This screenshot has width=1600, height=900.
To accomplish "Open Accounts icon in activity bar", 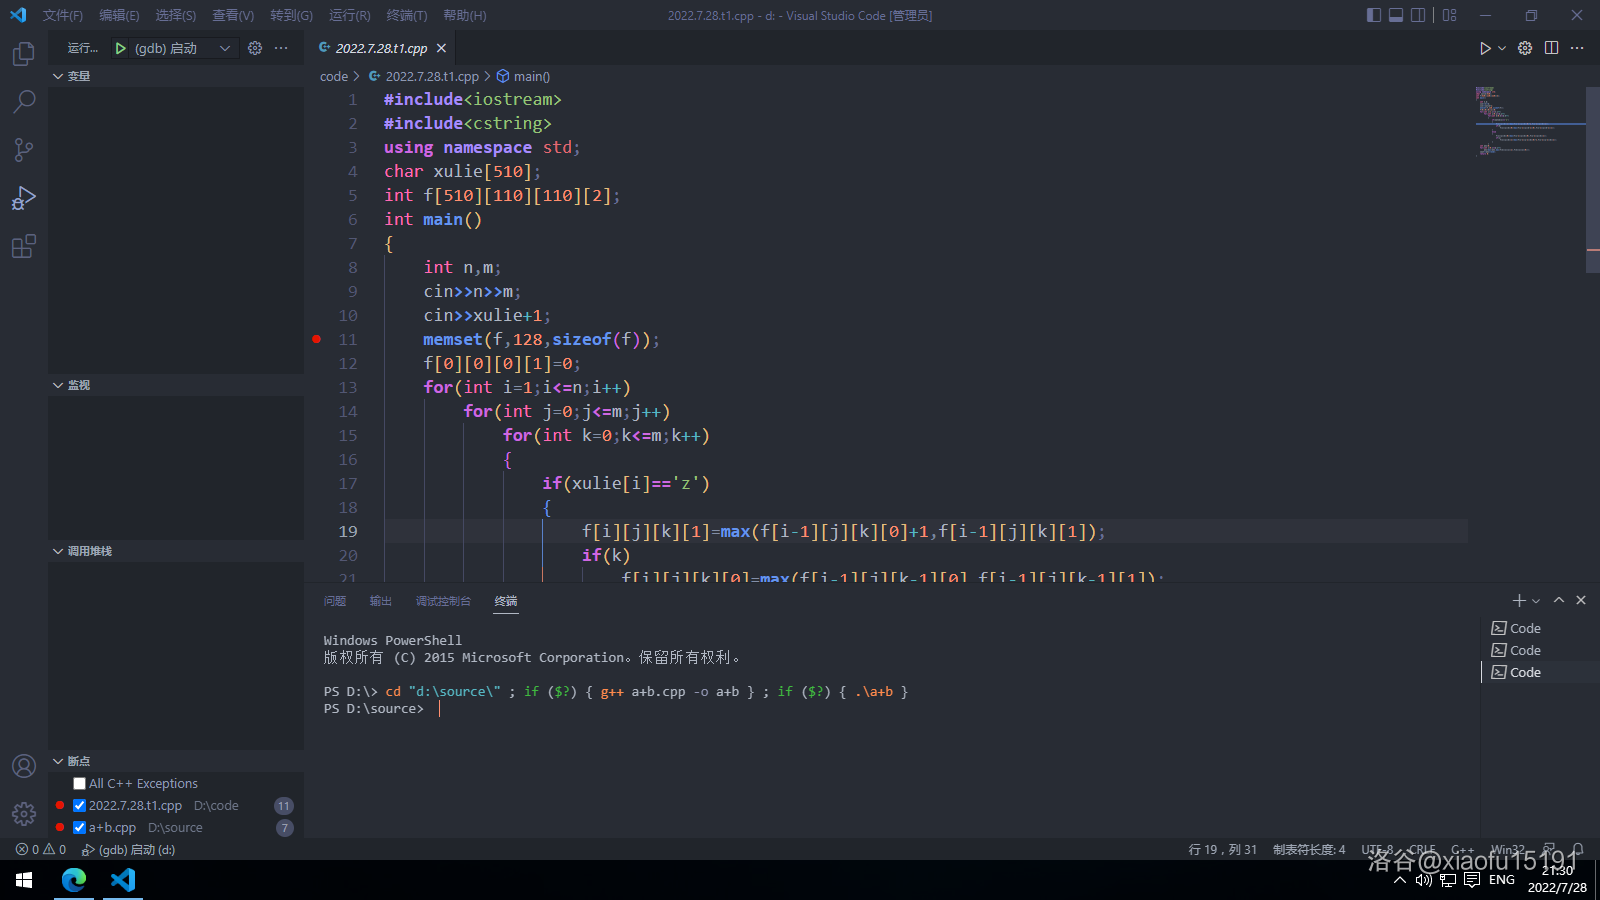I will pyautogui.click(x=24, y=766).
